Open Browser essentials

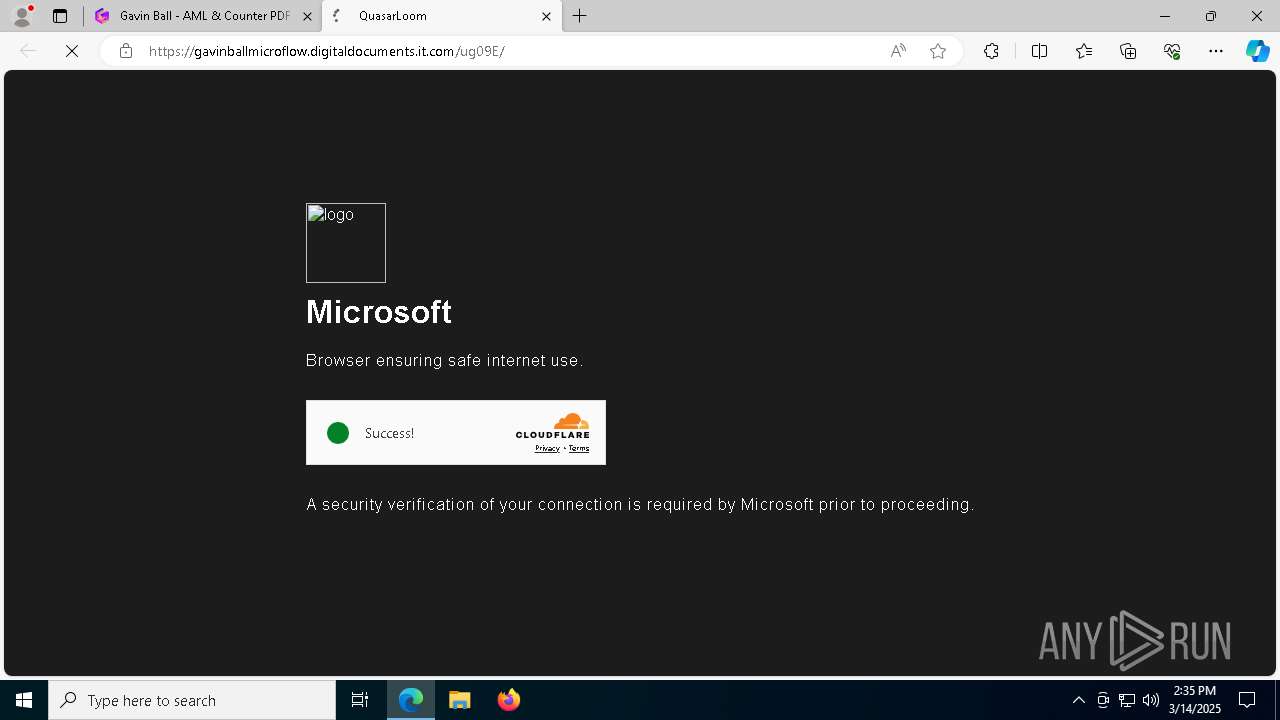[x=1172, y=51]
